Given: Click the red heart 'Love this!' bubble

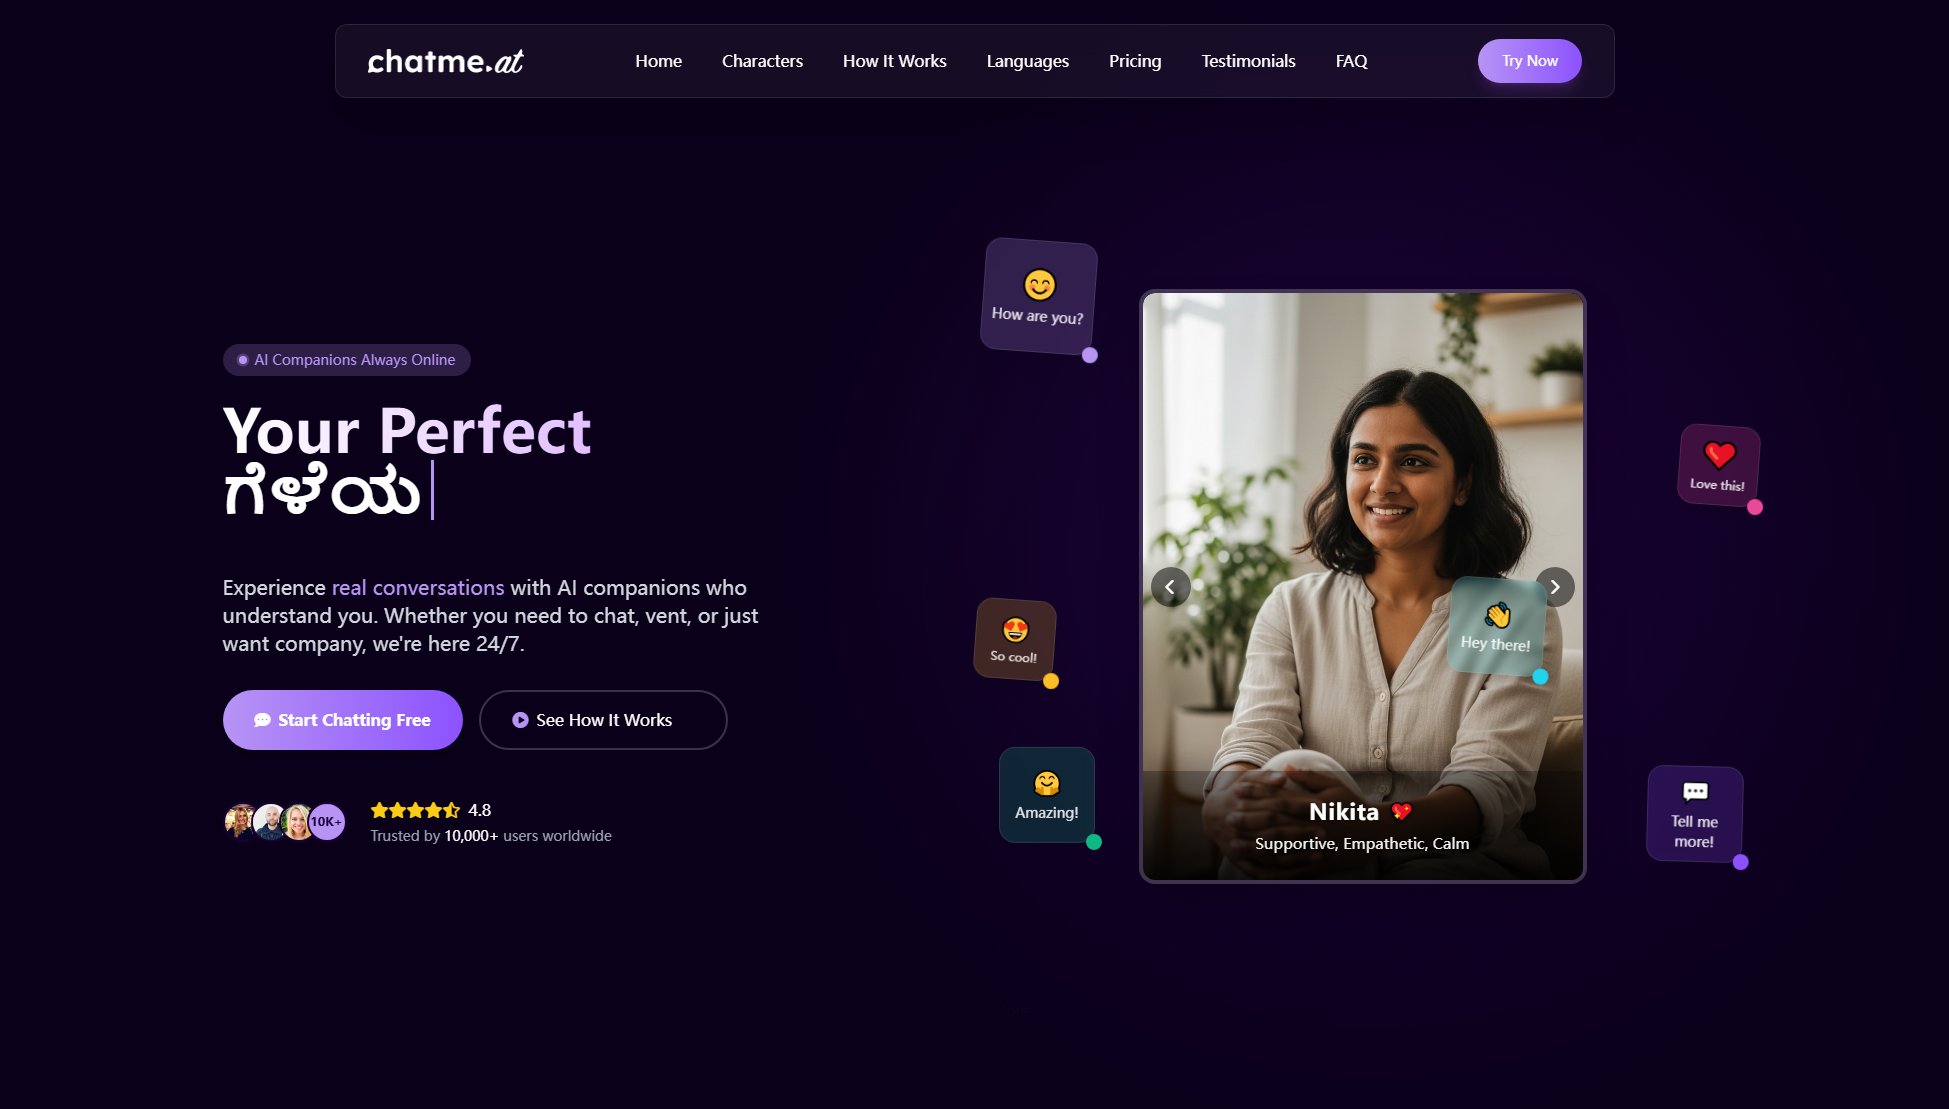Looking at the screenshot, I should click(1718, 465).
